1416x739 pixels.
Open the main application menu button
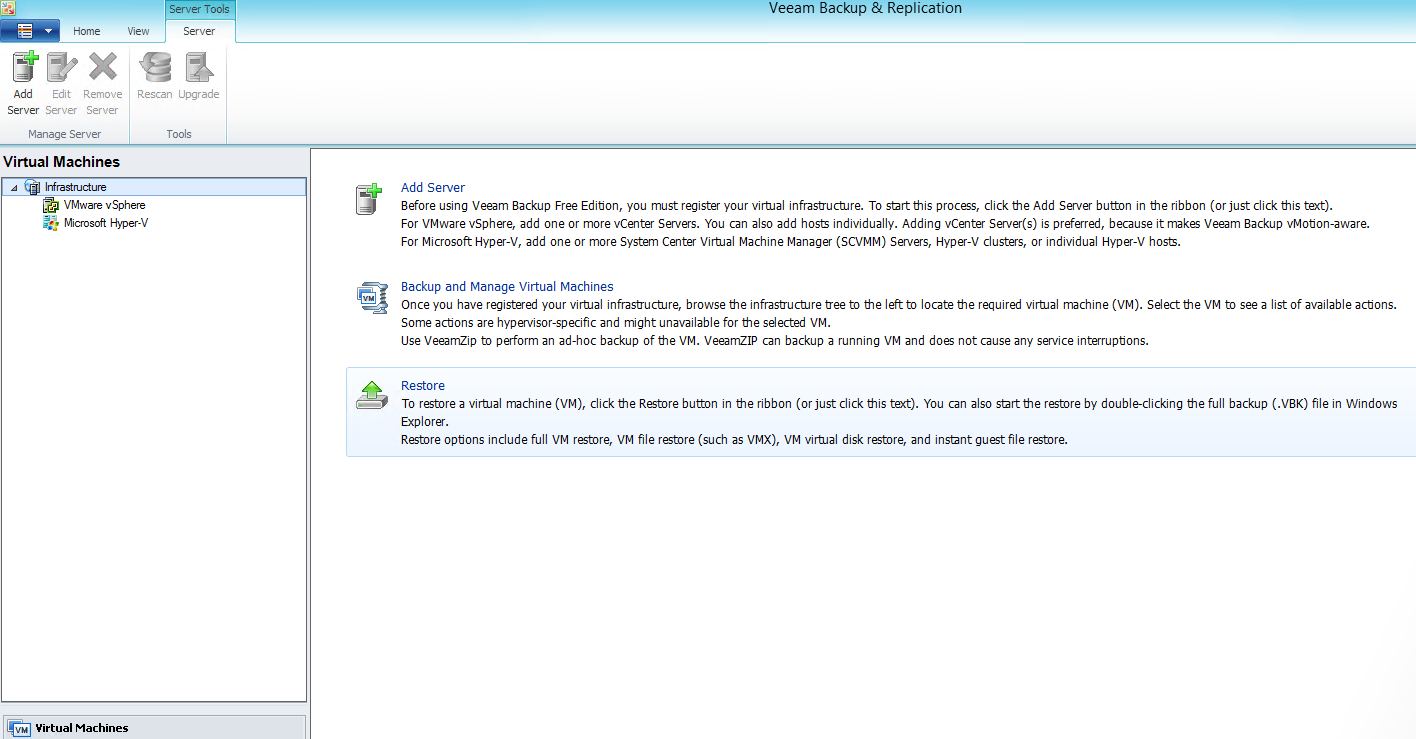(31, 30)
